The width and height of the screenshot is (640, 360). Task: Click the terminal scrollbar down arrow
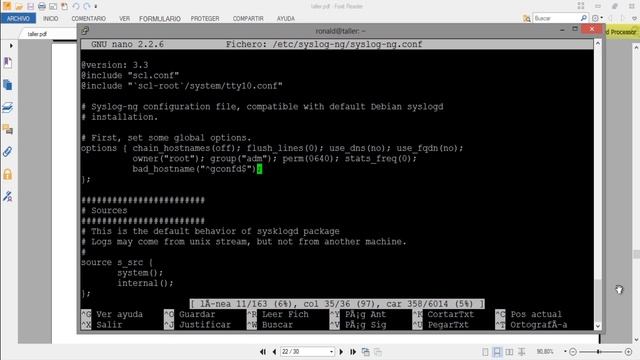(x=598, y=326)
